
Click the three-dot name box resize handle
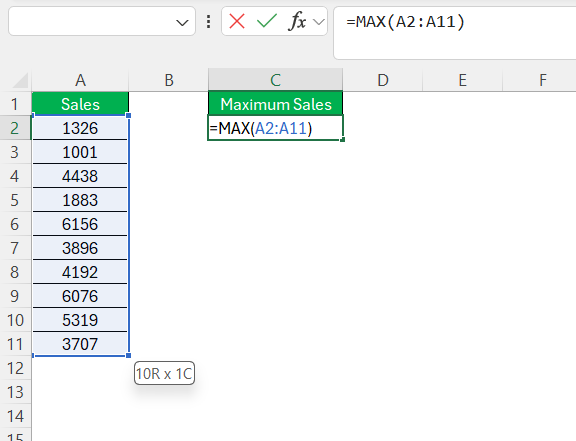[208, 22]
